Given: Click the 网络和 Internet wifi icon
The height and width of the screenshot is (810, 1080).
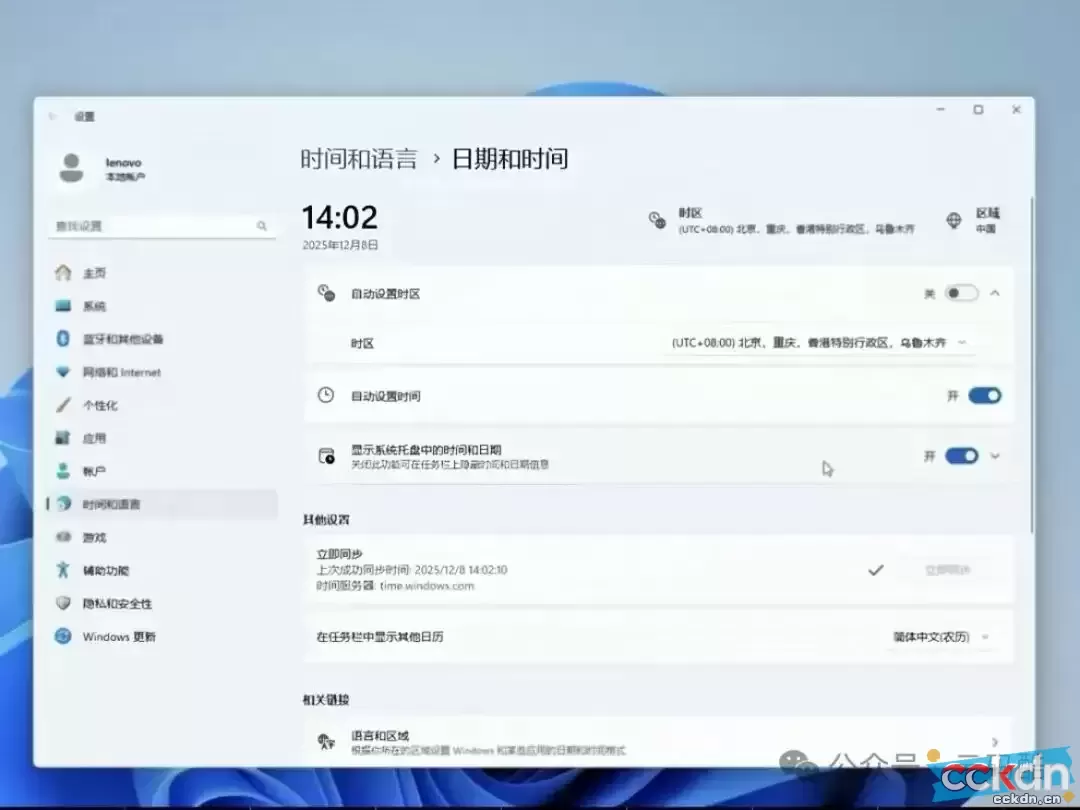Looking at the screenshot, I should click(63, 372).
